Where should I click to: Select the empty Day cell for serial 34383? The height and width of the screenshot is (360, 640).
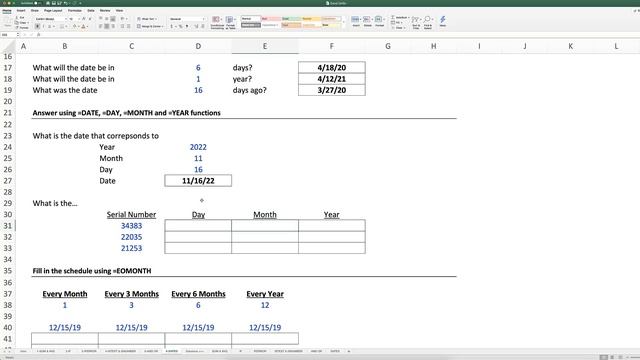pyautogui.click(x=198, y=225)
